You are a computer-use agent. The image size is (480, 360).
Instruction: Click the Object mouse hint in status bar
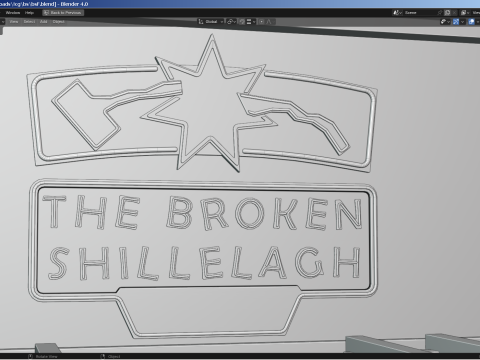tap(111, 357)
